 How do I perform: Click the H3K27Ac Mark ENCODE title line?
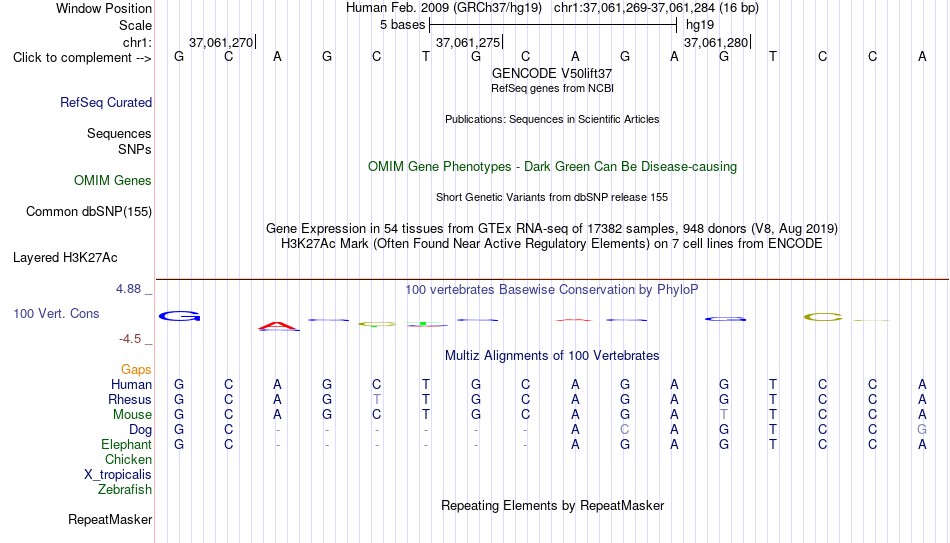(552, 244)
